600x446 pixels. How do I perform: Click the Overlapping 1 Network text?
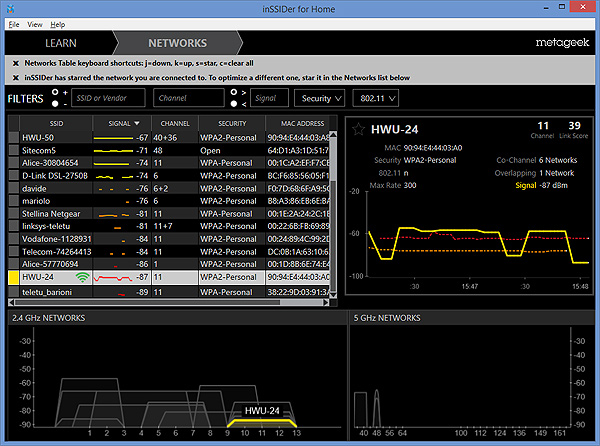pos(534,173)
